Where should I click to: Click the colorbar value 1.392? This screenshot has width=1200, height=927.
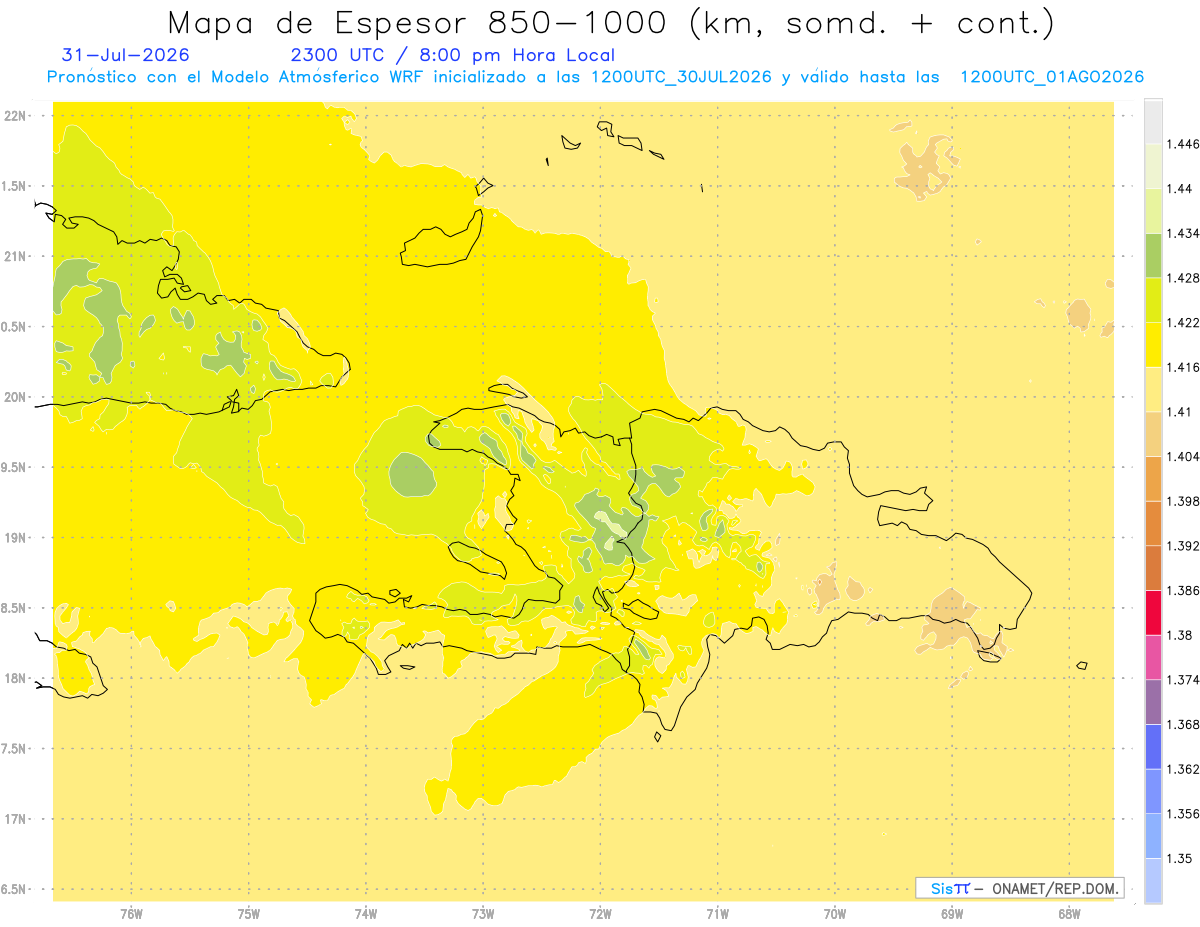[1183, 546]
